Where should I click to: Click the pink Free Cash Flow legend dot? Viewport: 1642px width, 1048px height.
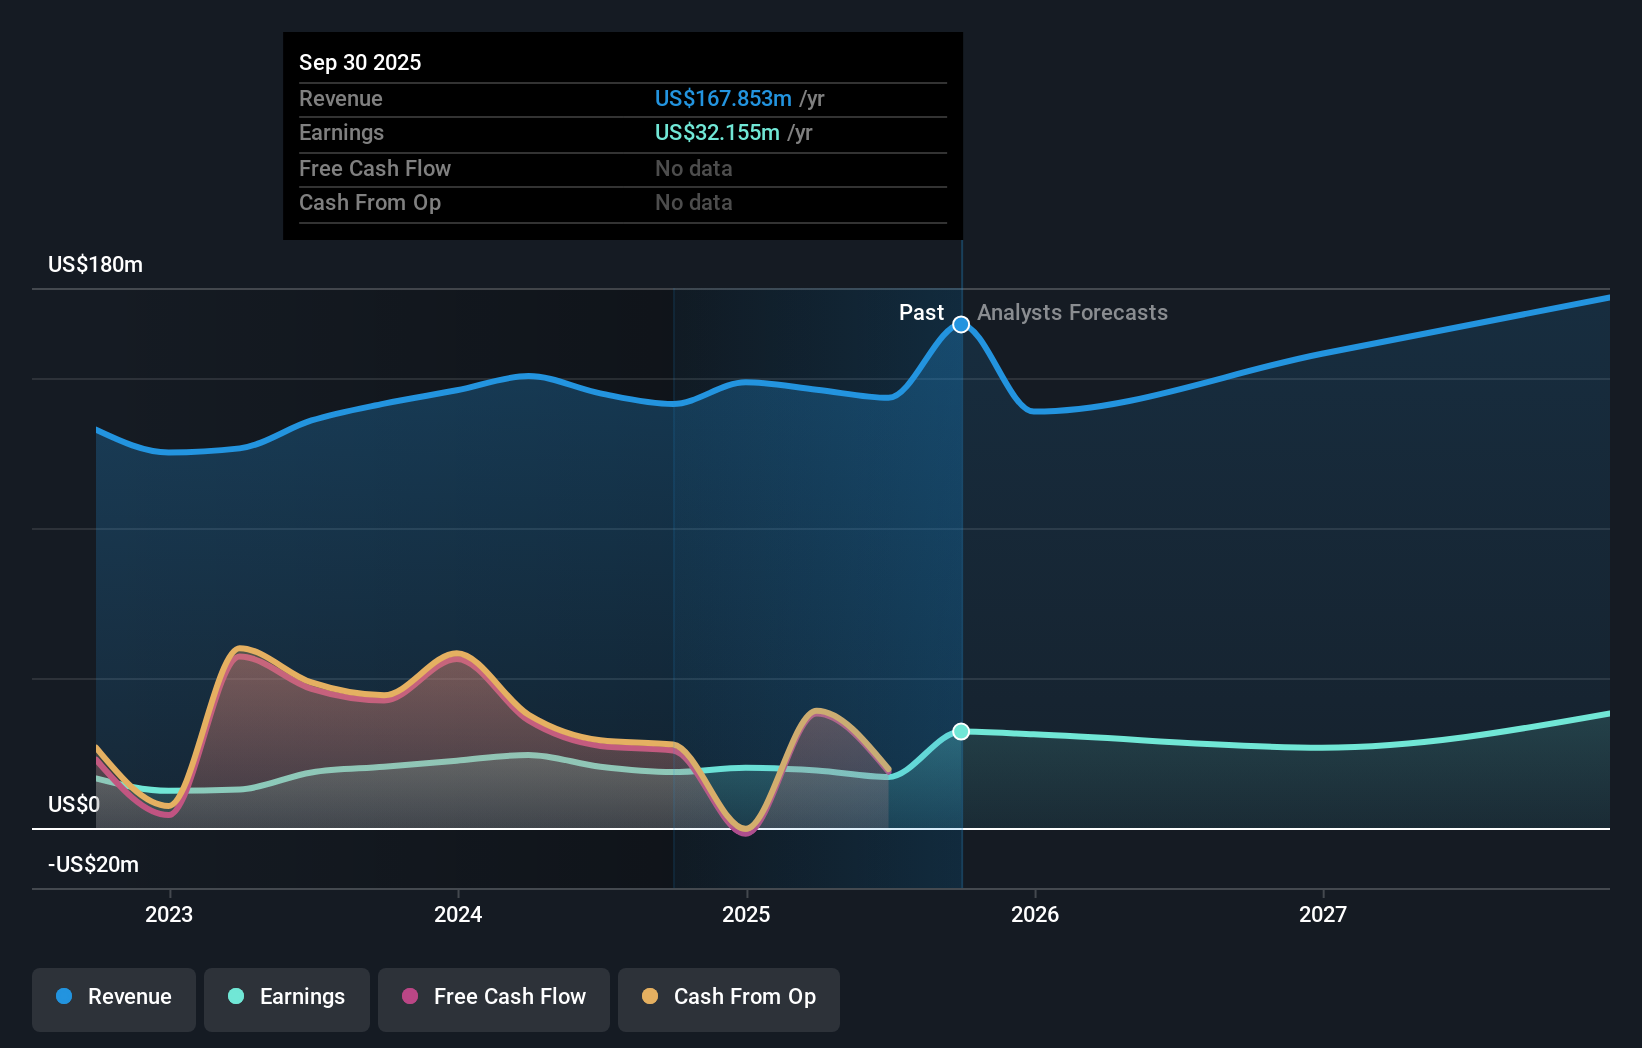click(409, 997)
